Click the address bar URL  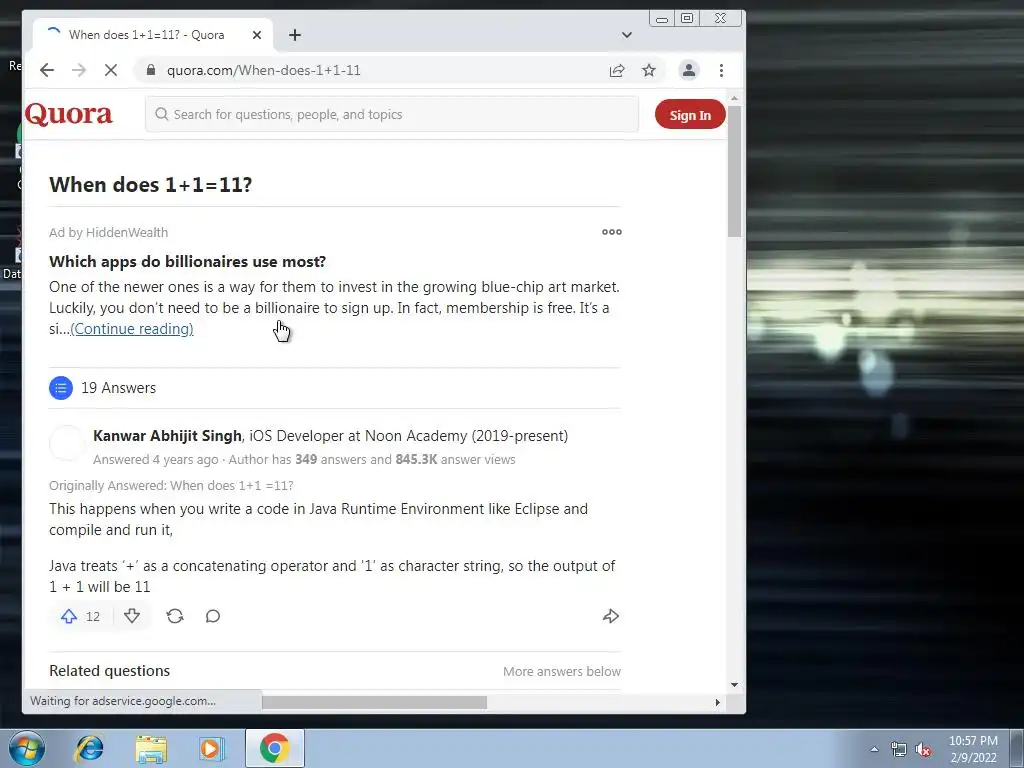pyautogui.click(x=263, y=71)
